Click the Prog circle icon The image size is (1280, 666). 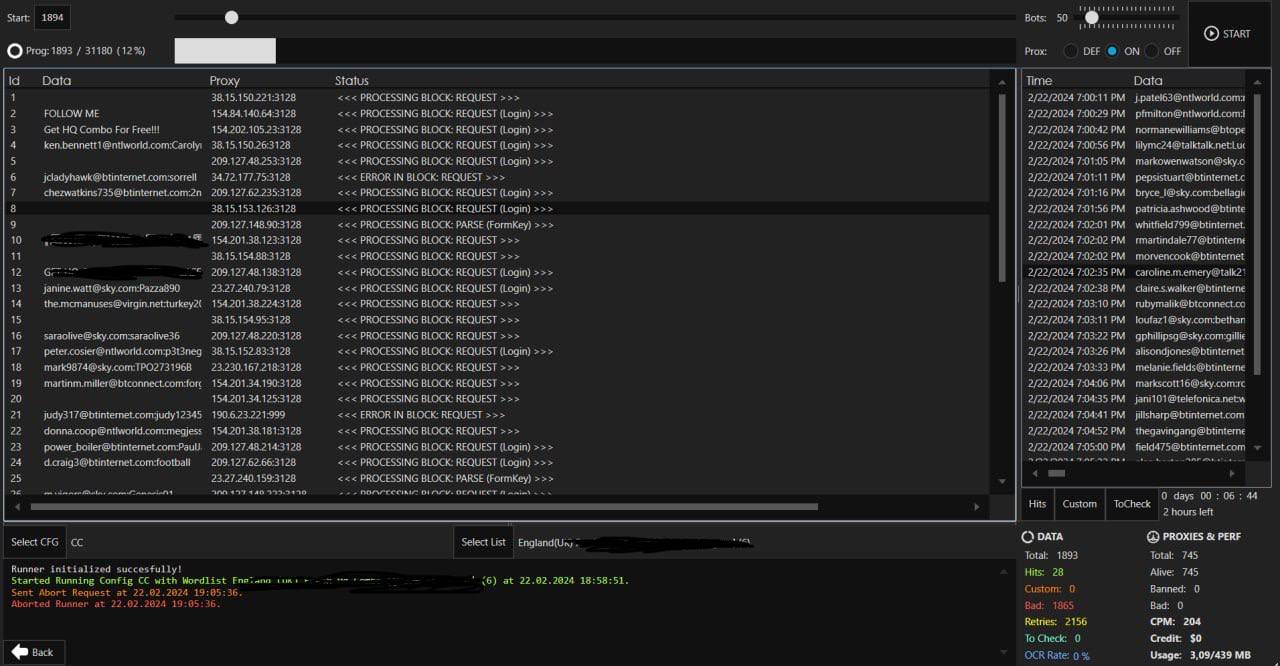15,50
